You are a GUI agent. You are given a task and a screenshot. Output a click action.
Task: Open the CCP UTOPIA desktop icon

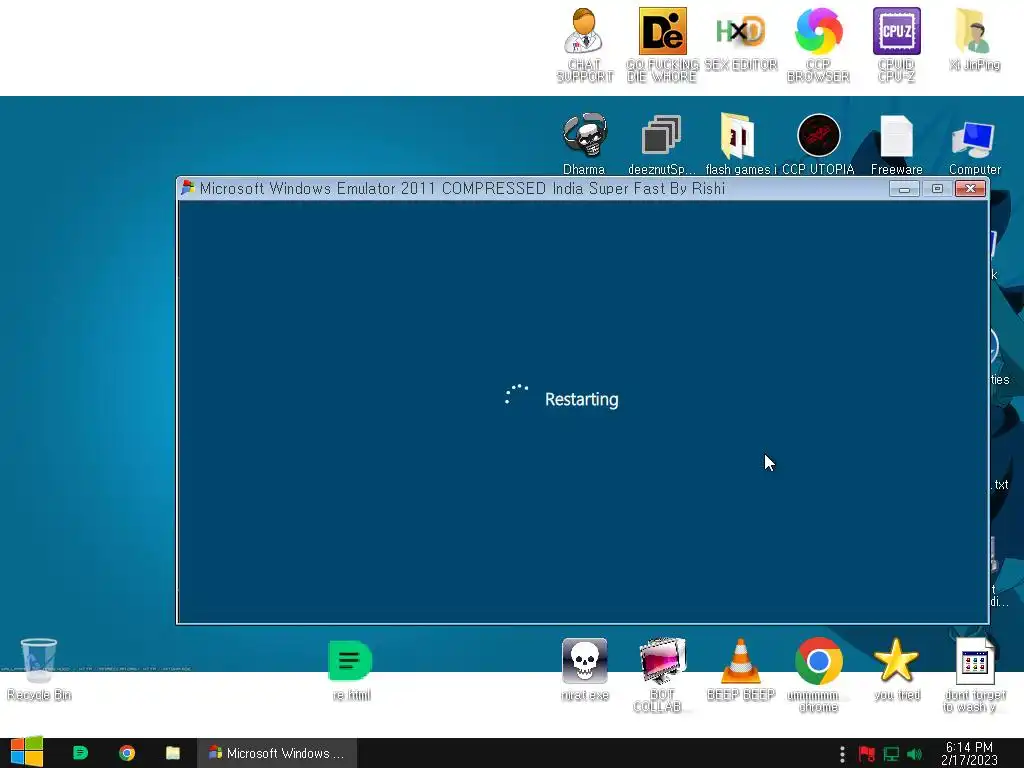pos(818,144)
